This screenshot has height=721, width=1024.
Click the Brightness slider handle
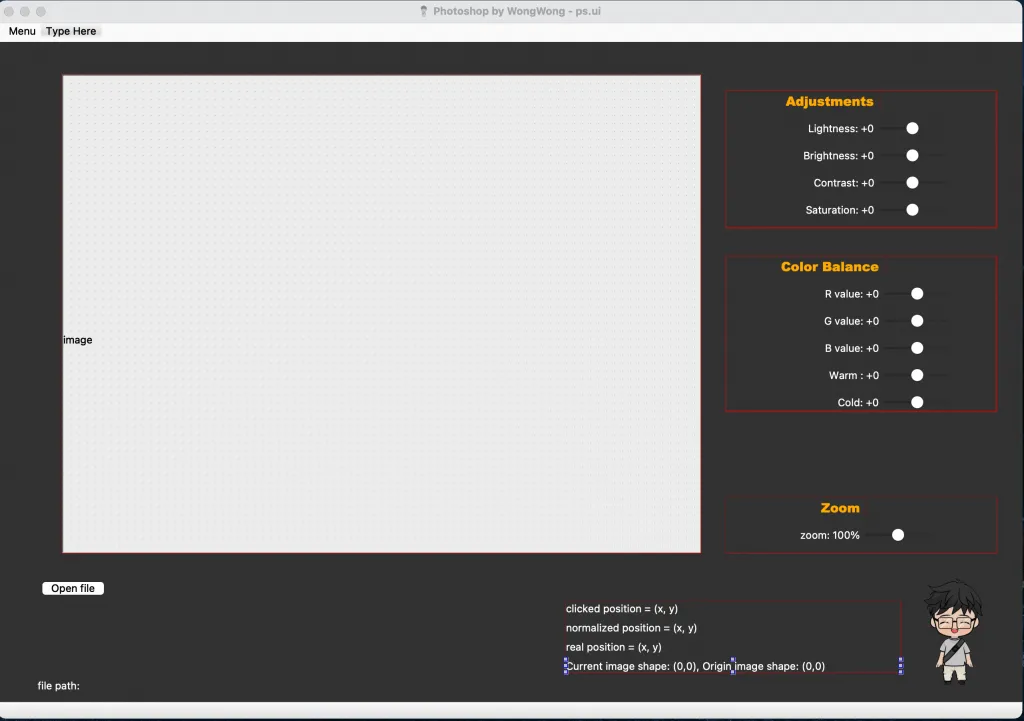click(912, 155)
